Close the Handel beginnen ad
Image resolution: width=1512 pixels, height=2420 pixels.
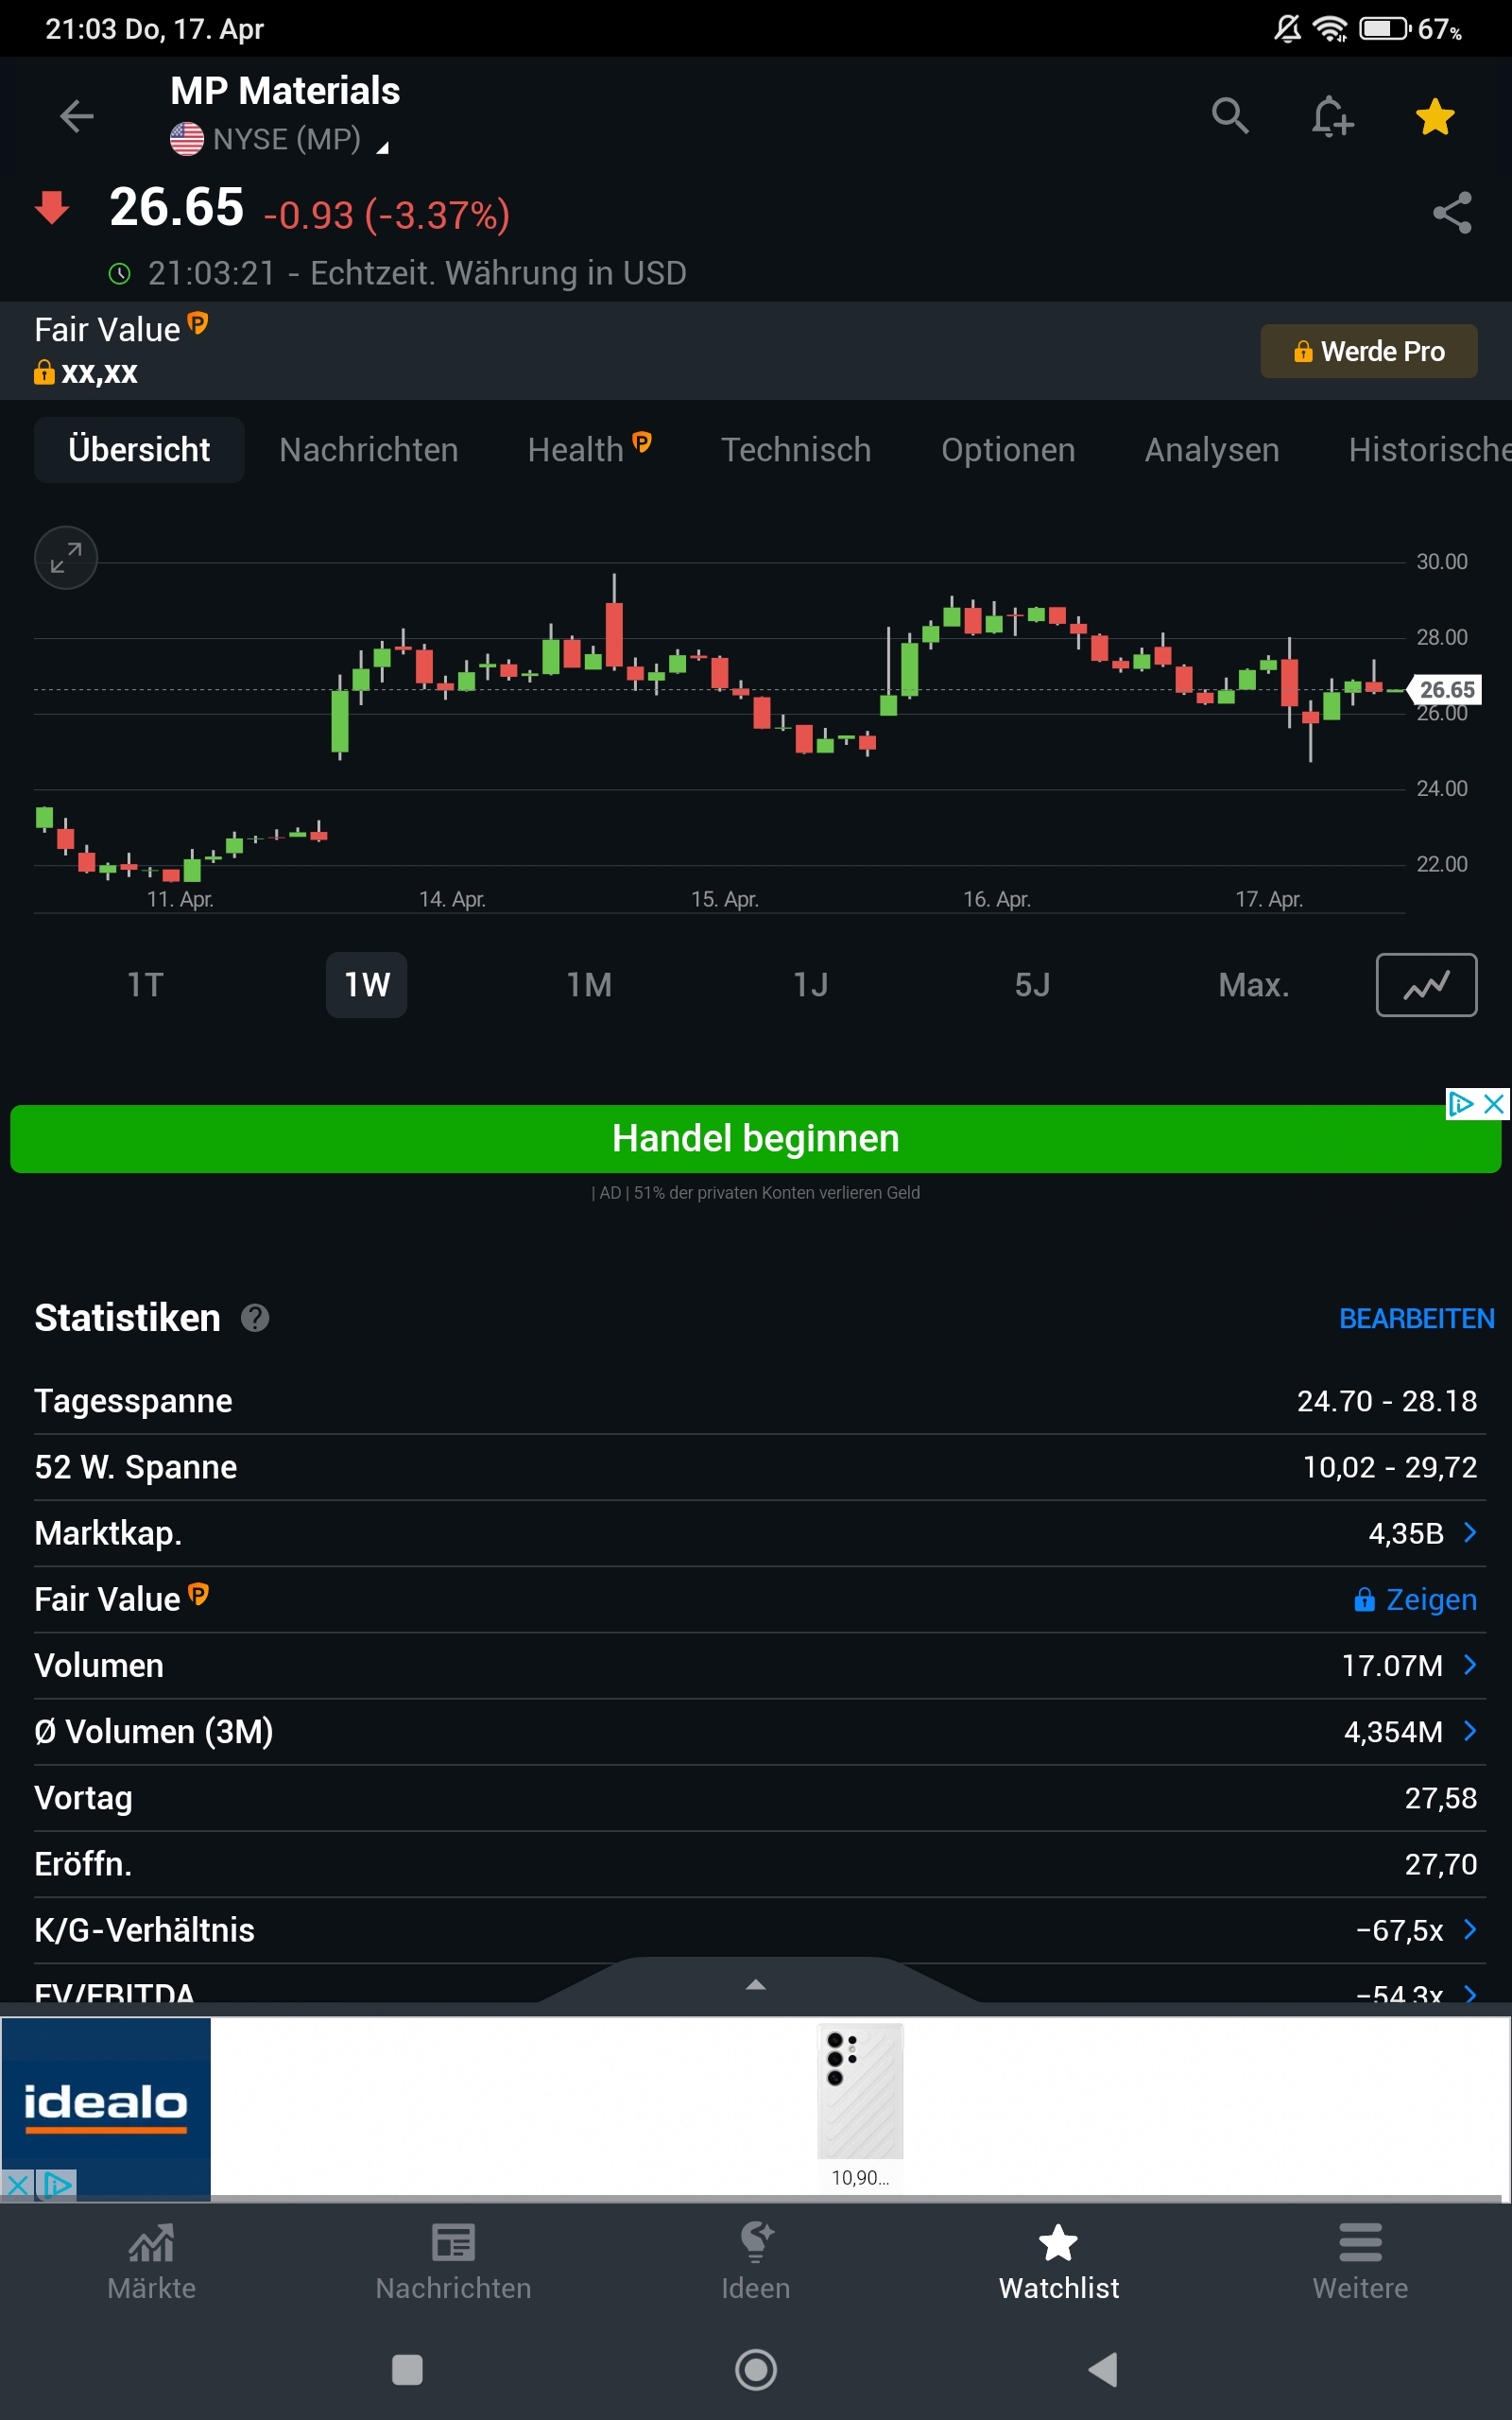[x=1493, y=1104]
